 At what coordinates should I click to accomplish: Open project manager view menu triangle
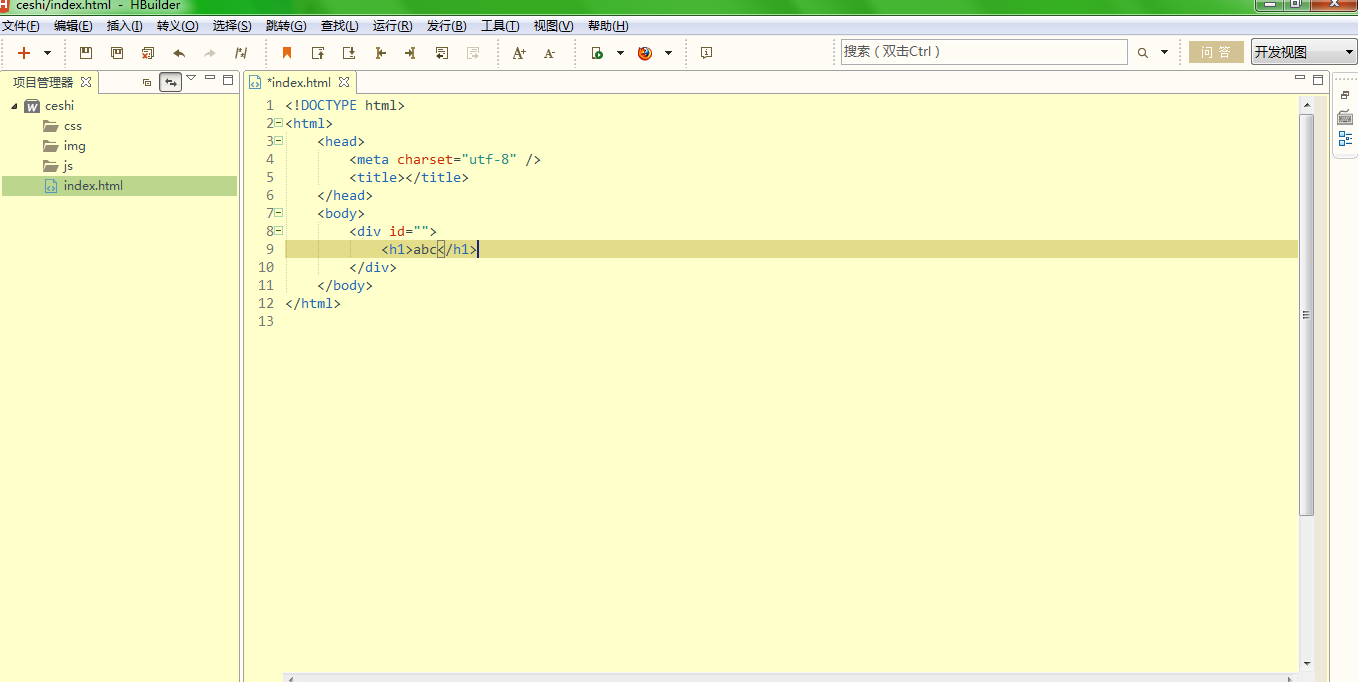[191, 77]
